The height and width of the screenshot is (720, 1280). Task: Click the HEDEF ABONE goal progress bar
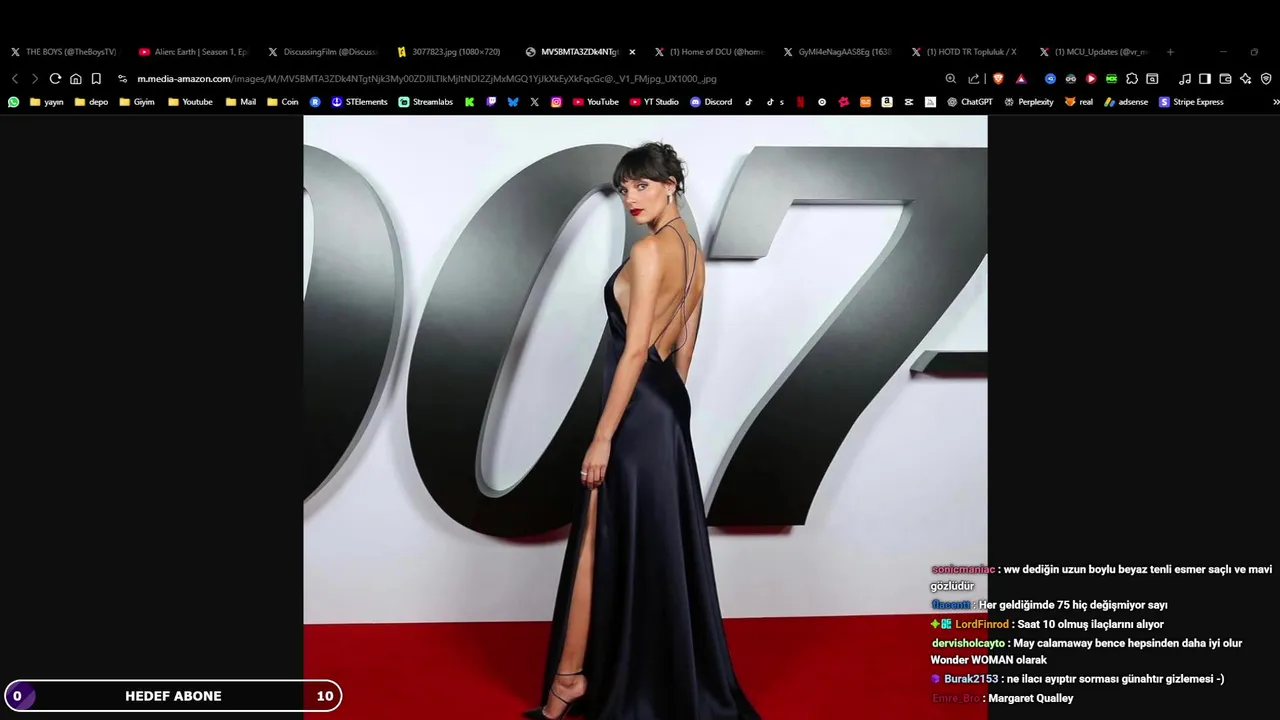(173, 696)
